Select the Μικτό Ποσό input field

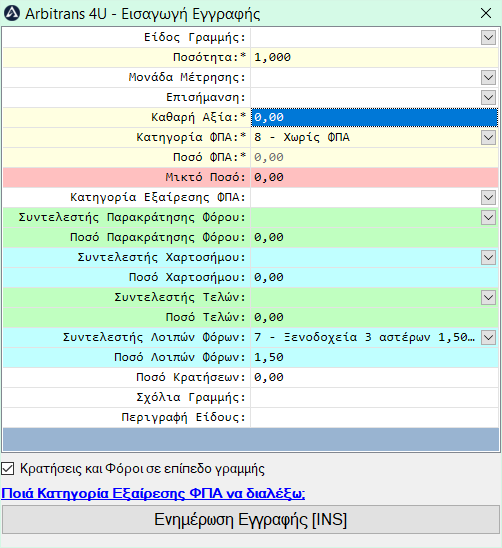374,178
